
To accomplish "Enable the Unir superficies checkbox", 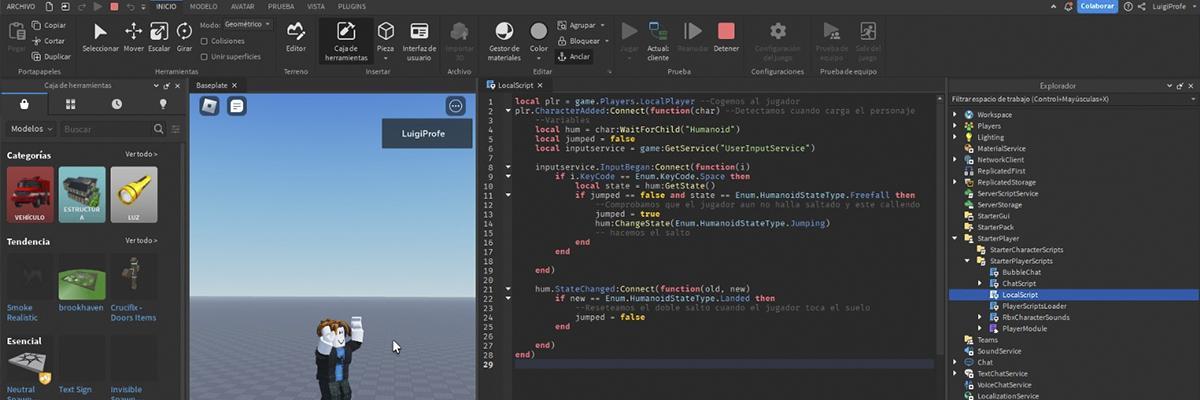I will click(x=204, y=56).
